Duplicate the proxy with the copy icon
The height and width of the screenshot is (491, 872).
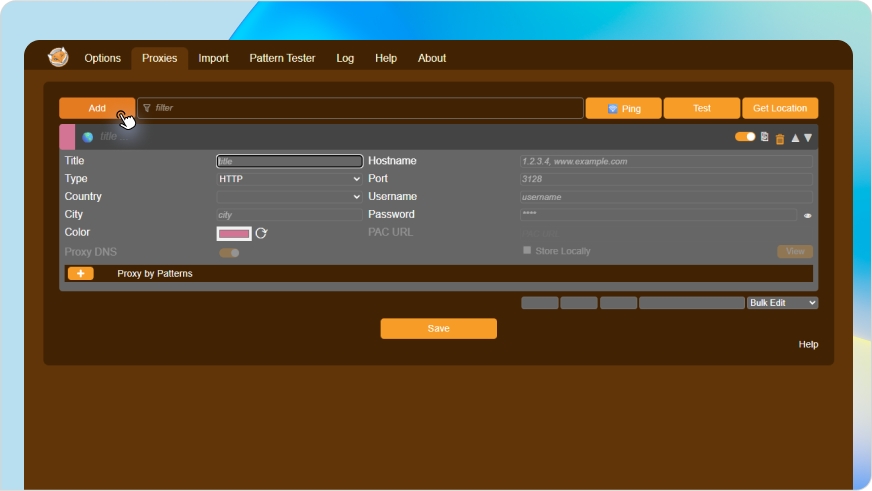point(765,137)
